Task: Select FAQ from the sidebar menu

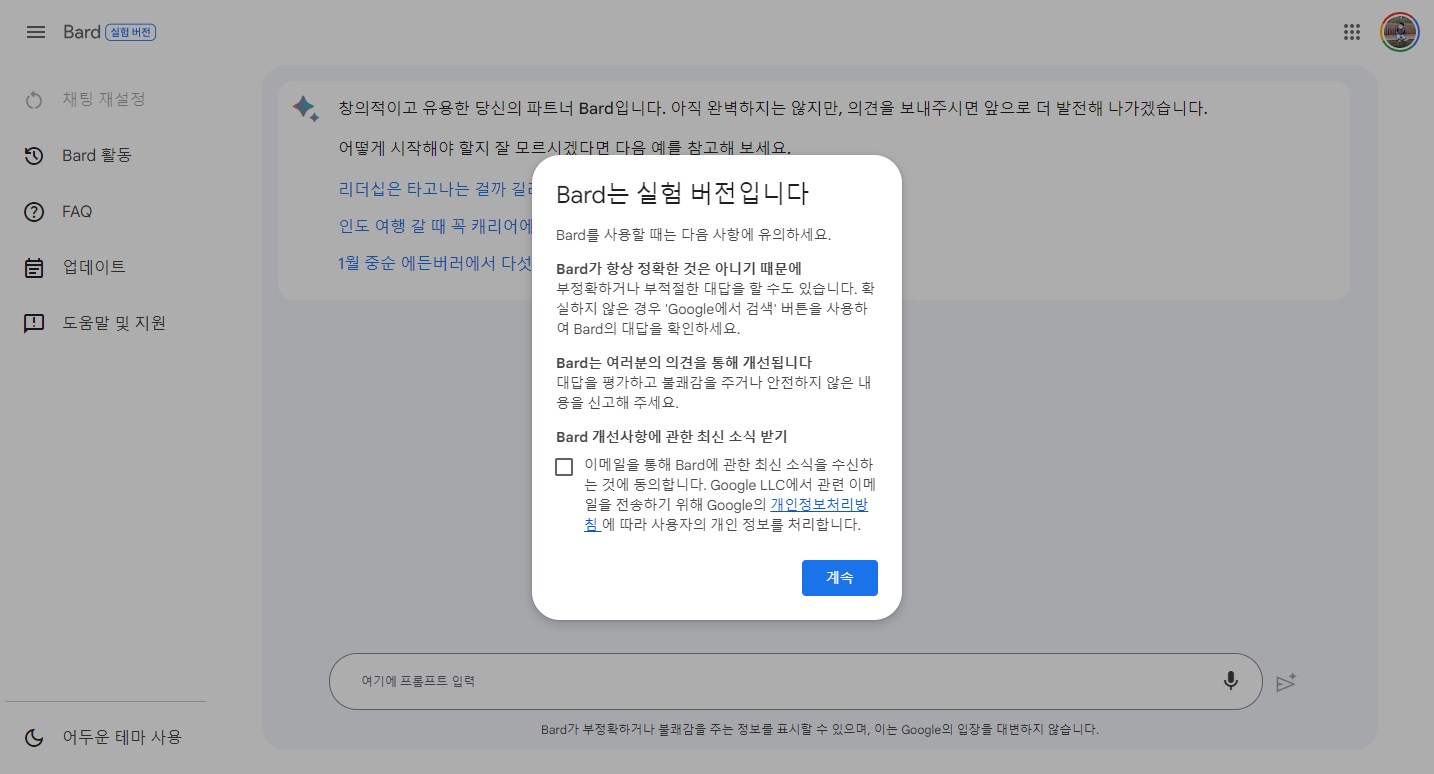Action: pos(75,211)
